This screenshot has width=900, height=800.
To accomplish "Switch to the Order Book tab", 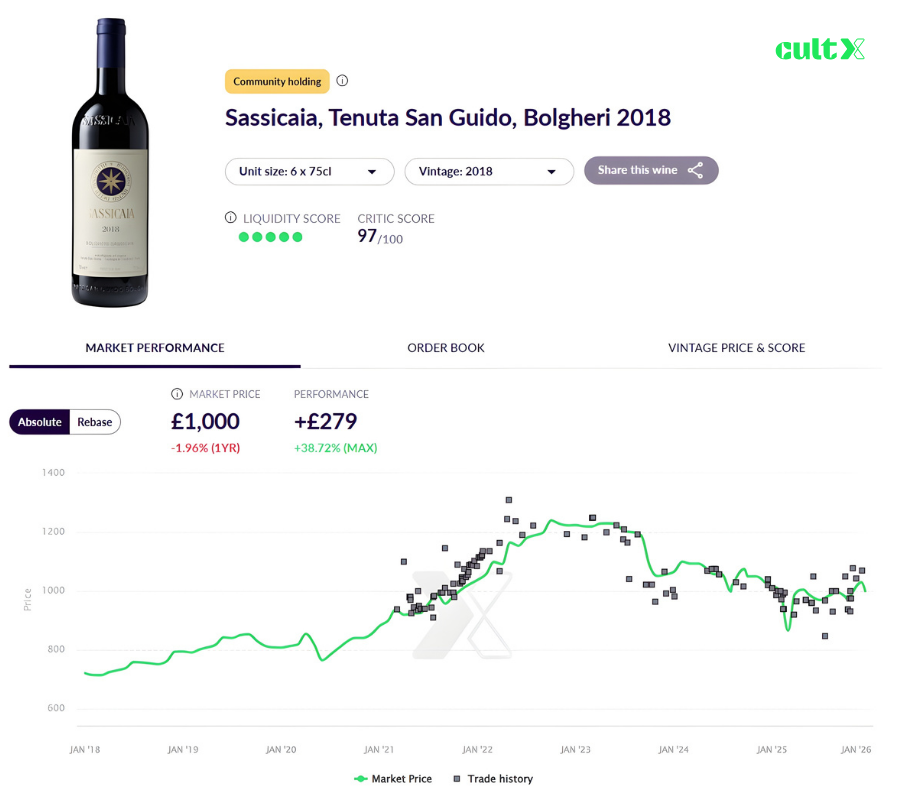I will coord(445,347).
